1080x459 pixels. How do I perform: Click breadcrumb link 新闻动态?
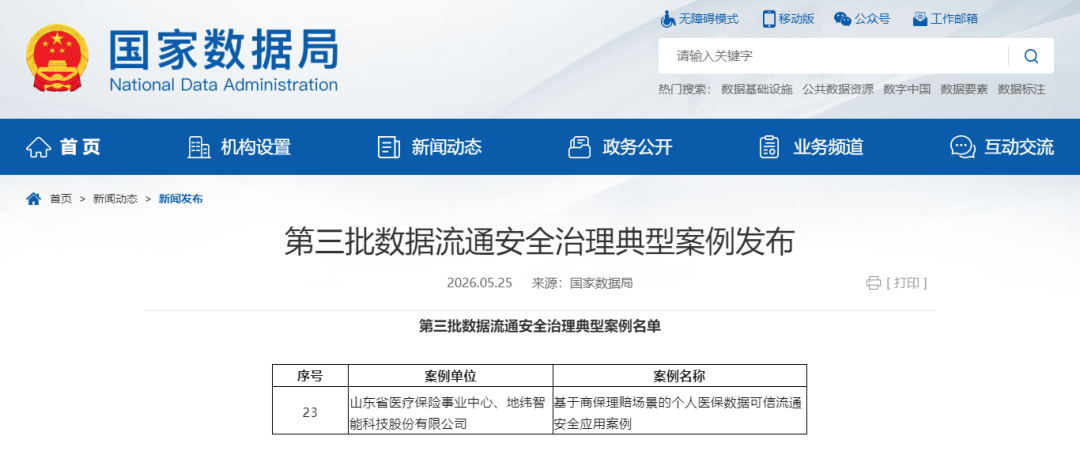pyautogui.click(x=115, y=198)
